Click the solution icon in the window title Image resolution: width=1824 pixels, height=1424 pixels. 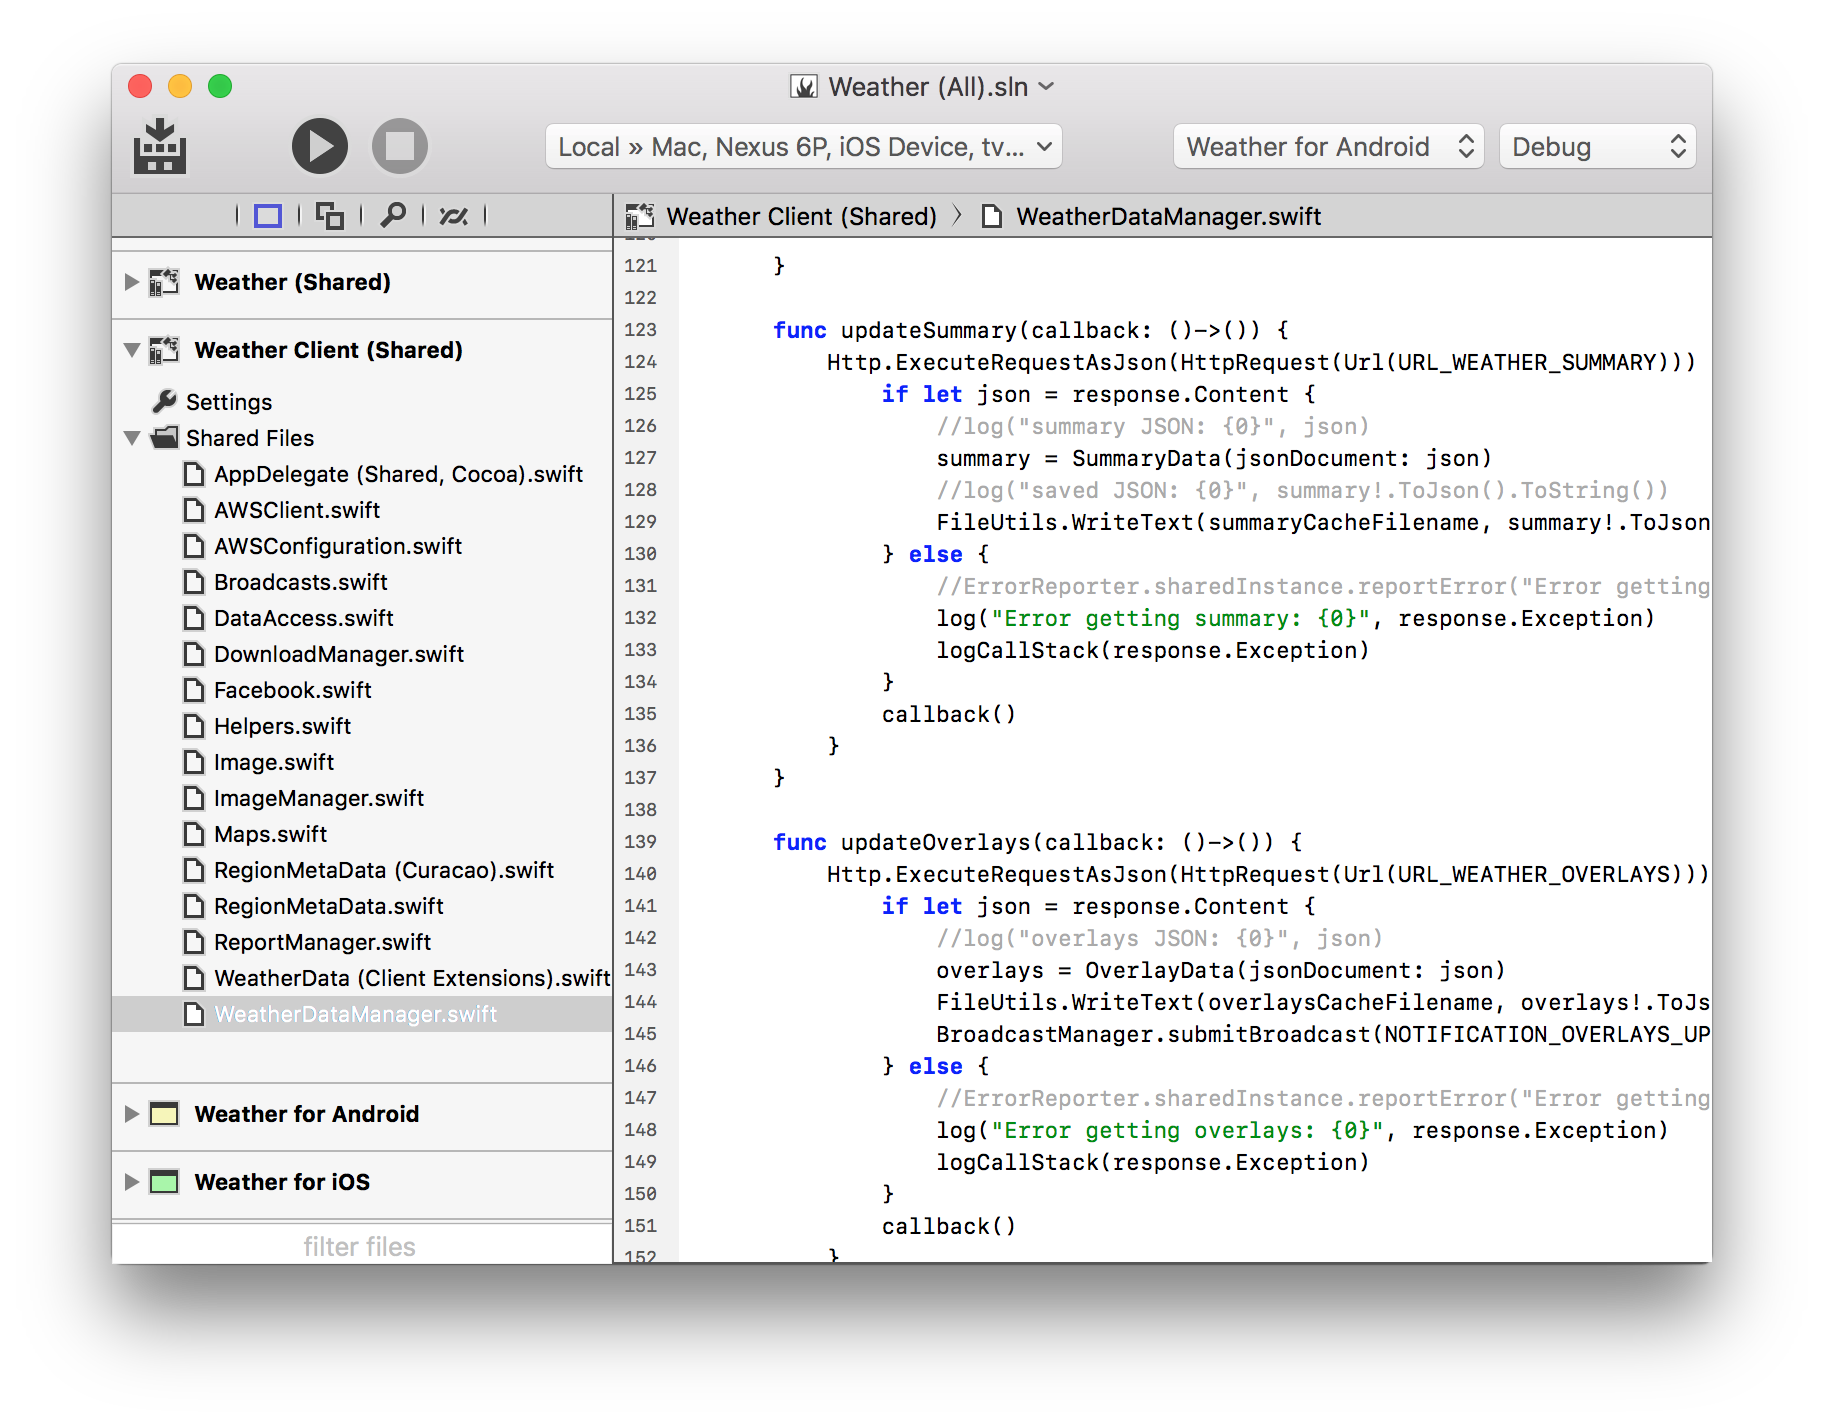[x=804, y=87]
